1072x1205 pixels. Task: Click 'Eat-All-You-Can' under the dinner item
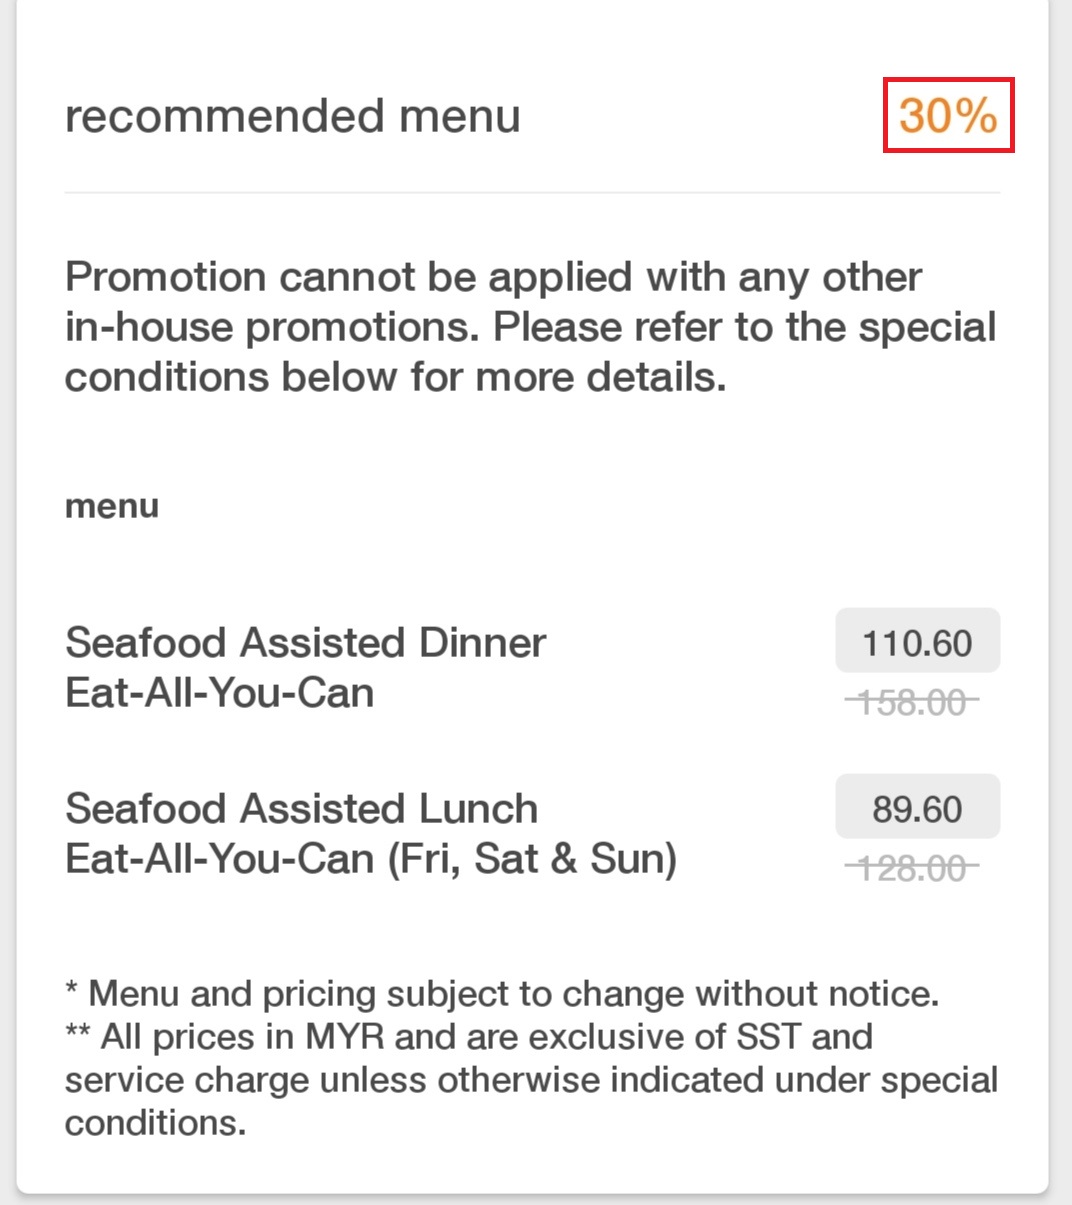[219, 692]
